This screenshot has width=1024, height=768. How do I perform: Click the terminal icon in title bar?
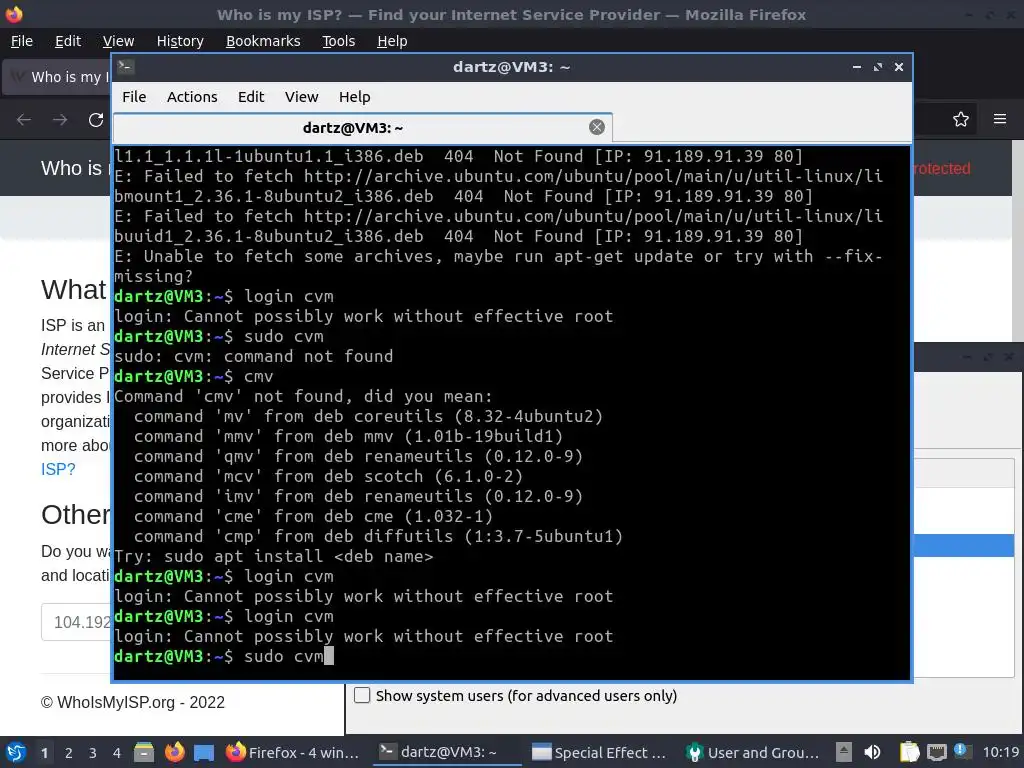(x=125, y=67)
